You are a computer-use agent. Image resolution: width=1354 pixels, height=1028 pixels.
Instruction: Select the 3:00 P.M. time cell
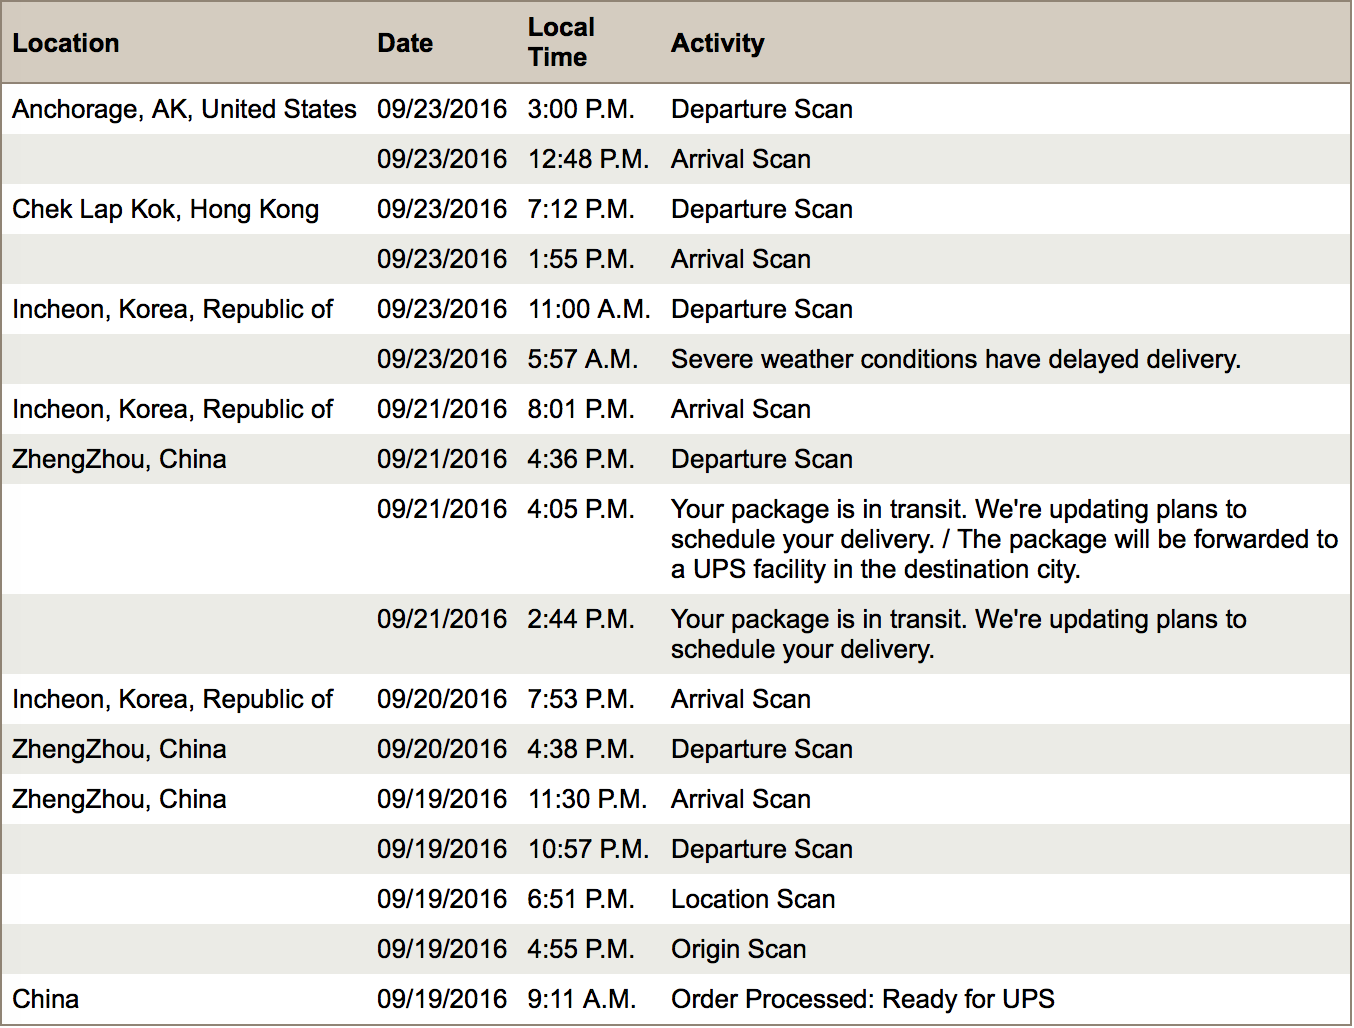[x=581, y=109]
